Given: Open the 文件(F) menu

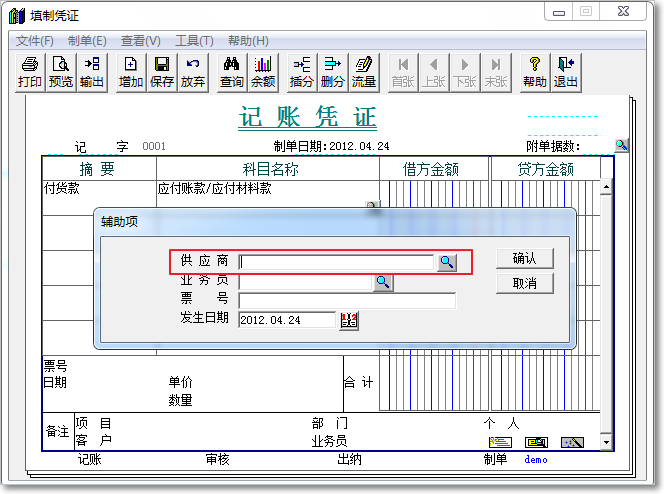Looking at the screenshot, I should (x=35, y=41).
